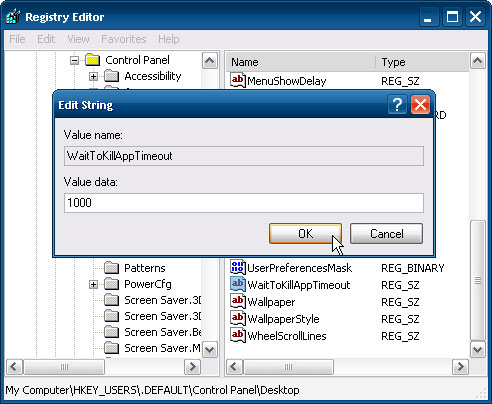Select the Wallpaper string value icon
492x404 pixels.
(238, 302)
